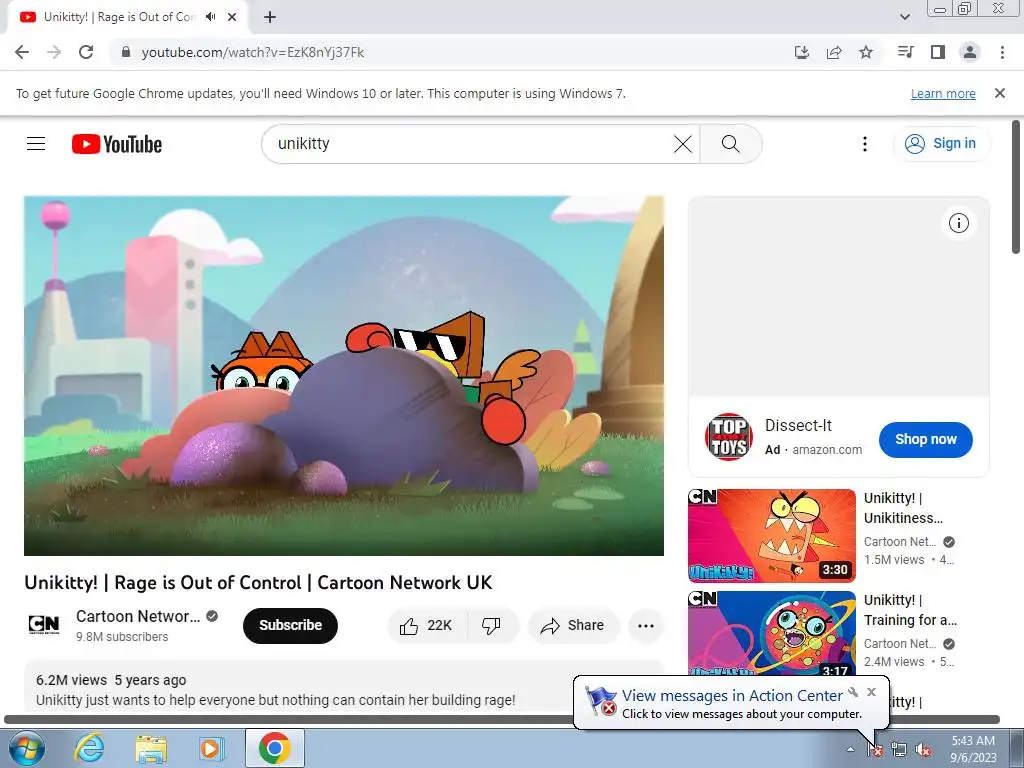The image size is (1024, 768).
Task: Open volume speaker tray icon
Action: (923, 750)
